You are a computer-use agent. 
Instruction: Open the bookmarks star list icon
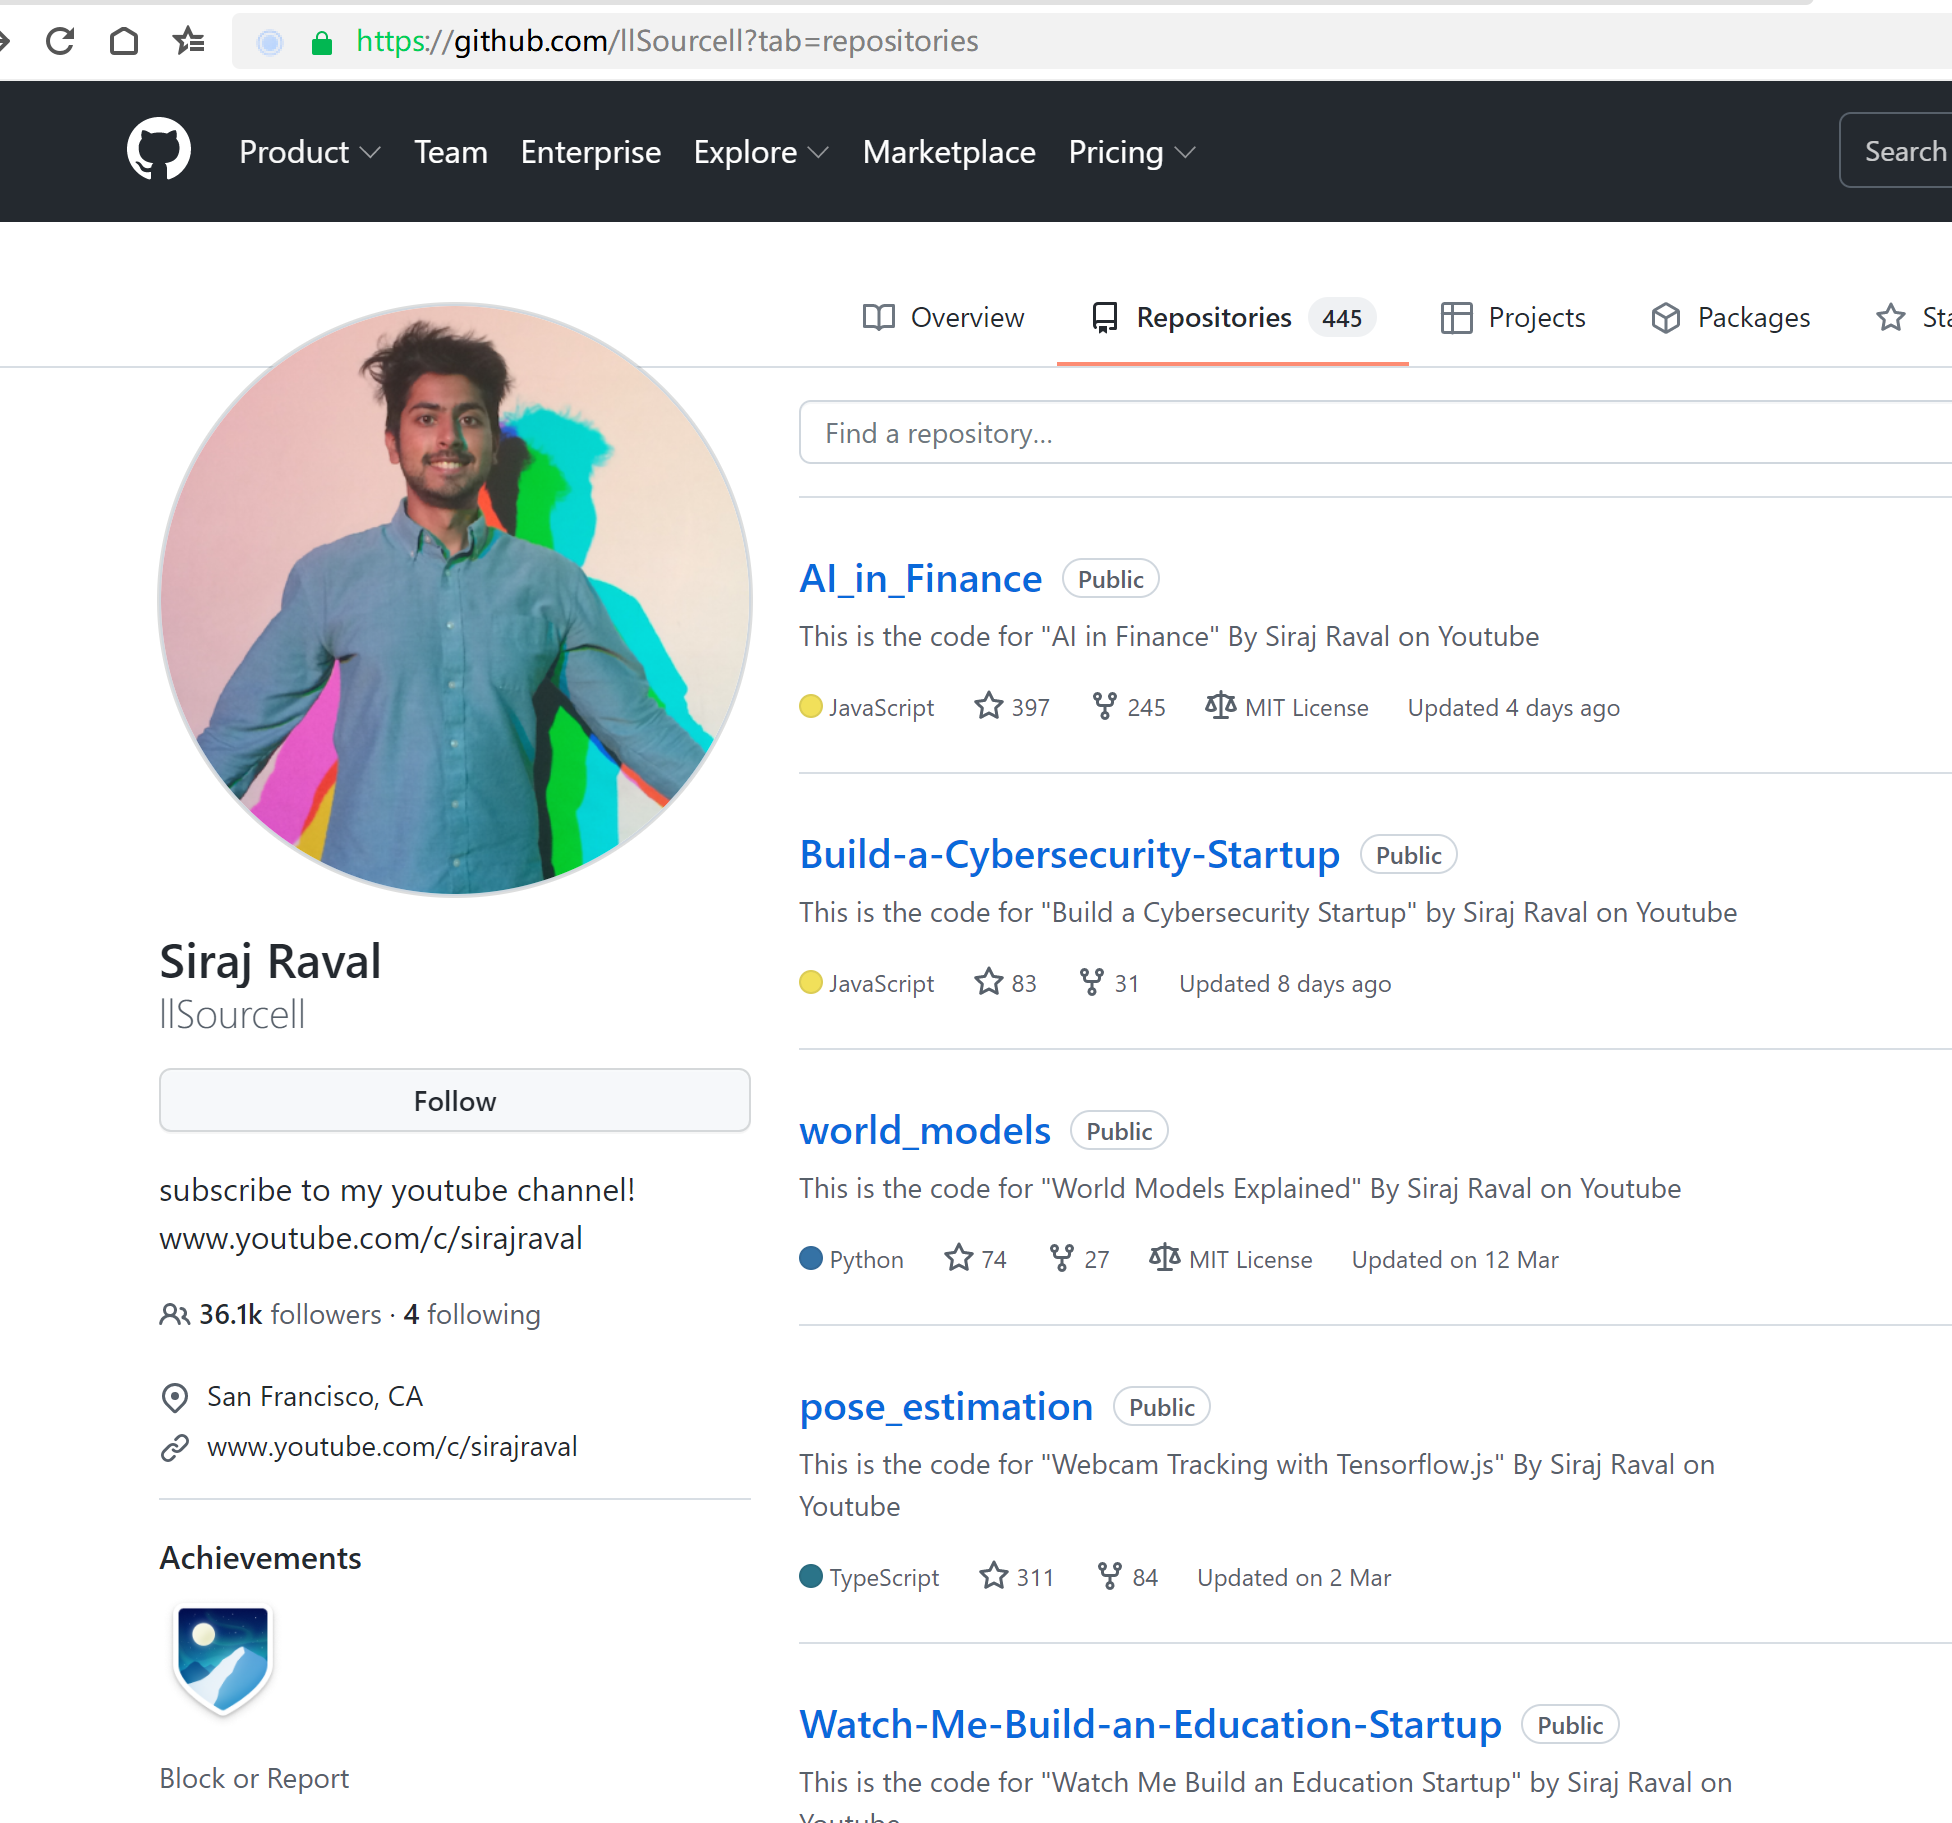click(x=188, y=41)
